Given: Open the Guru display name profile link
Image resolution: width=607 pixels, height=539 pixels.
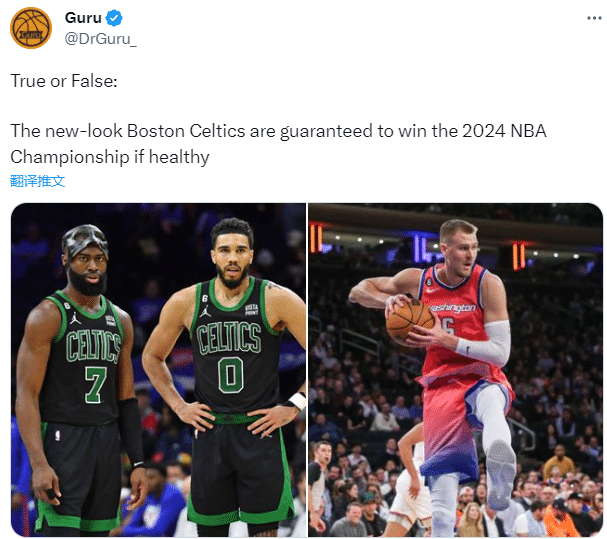Looking at the screenshot, I should [83, 18].
